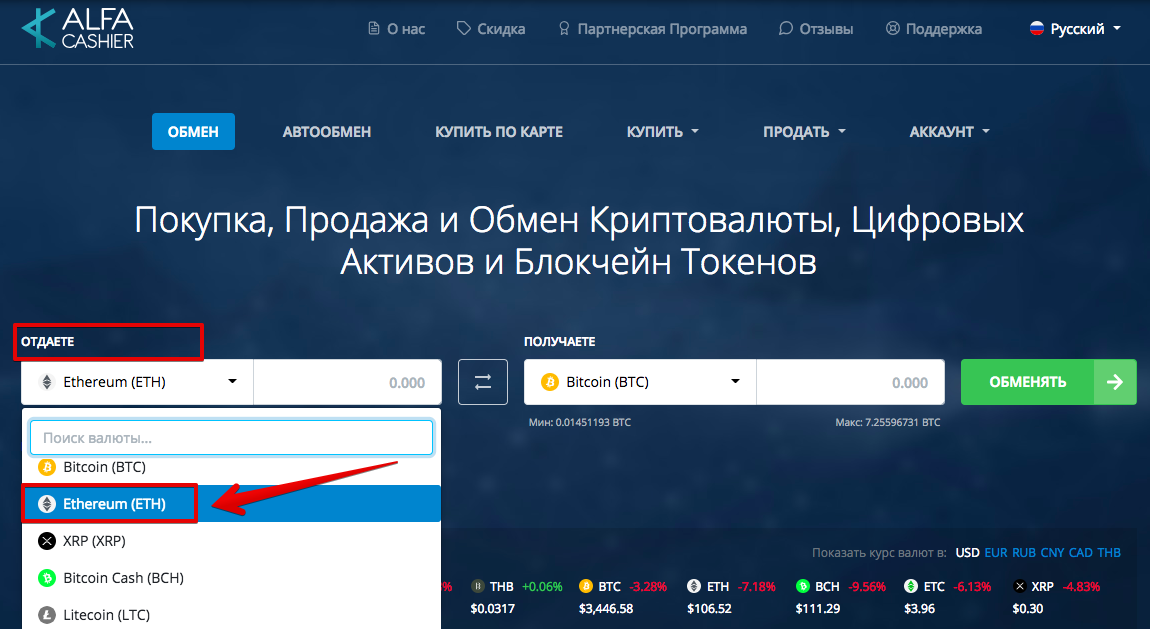1150x629 pixels.
Task: Expand the Купить menu
Action: (x=662, y=132)
